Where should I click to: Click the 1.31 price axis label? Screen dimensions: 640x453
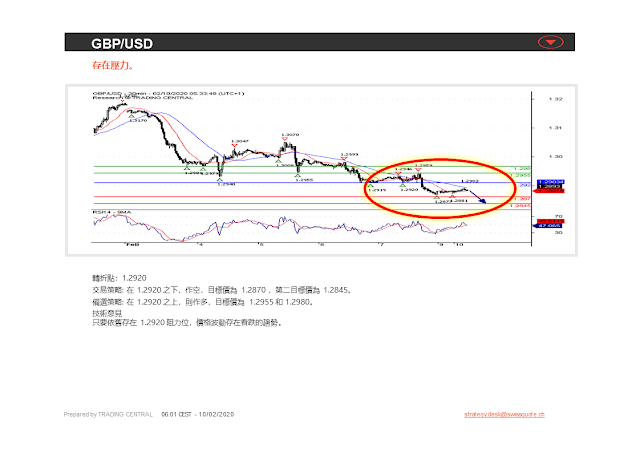point(555,128)
